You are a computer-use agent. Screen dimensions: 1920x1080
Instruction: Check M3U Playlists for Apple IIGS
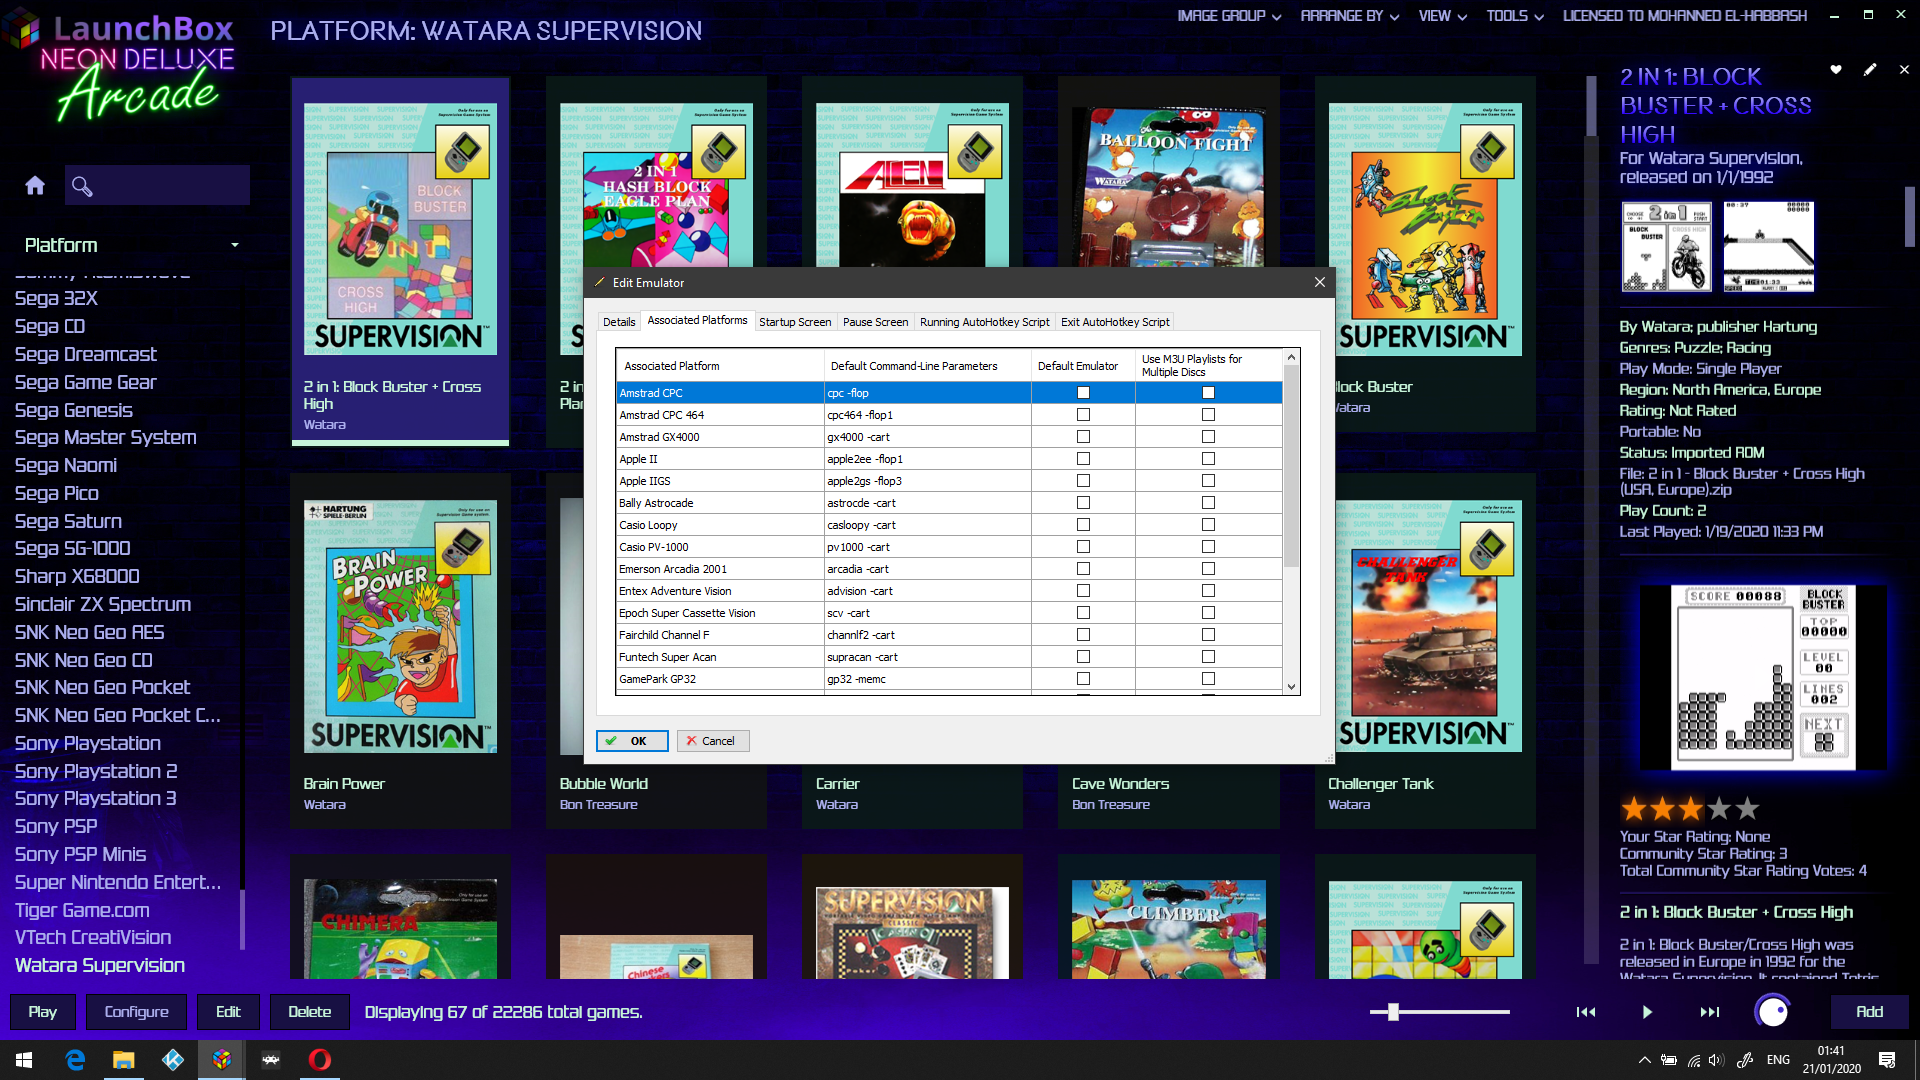(x=1208, y=481)
